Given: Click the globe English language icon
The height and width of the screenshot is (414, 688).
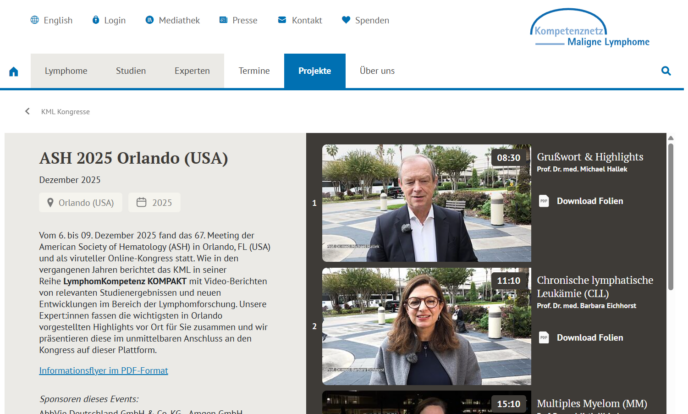Looking at the screenshot, I should point(35,20).
